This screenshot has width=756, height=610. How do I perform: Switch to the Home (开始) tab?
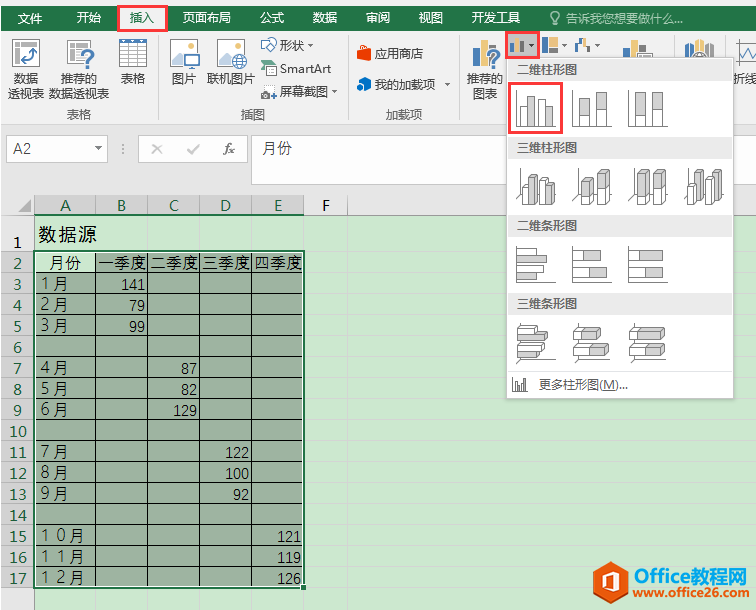click(x=89, y=18)
